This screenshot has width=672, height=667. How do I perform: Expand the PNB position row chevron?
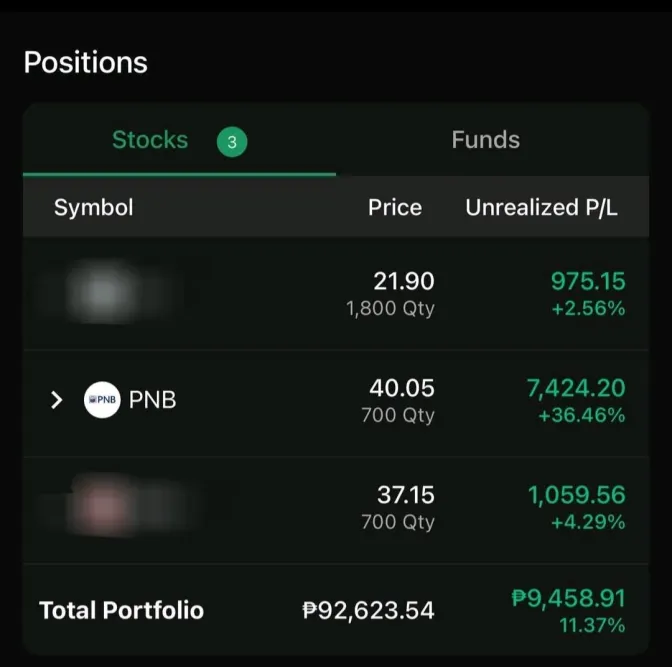click(57, 400)
